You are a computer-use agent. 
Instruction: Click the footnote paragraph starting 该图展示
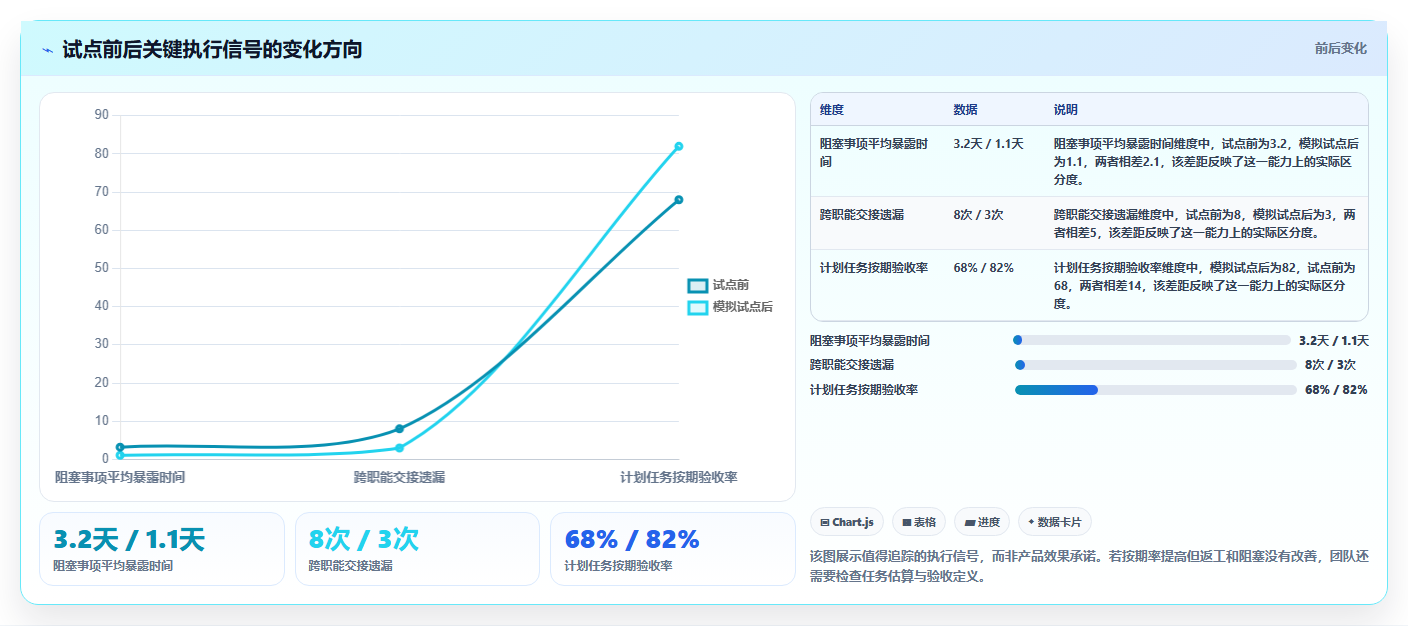pos(1088,566)
